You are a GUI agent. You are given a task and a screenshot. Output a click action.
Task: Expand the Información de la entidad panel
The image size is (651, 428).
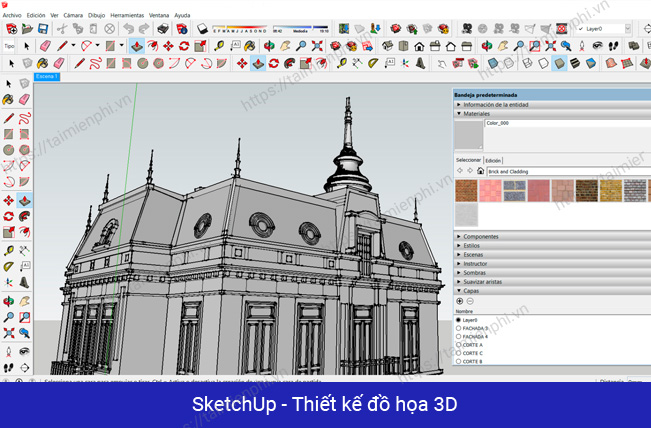552,105
